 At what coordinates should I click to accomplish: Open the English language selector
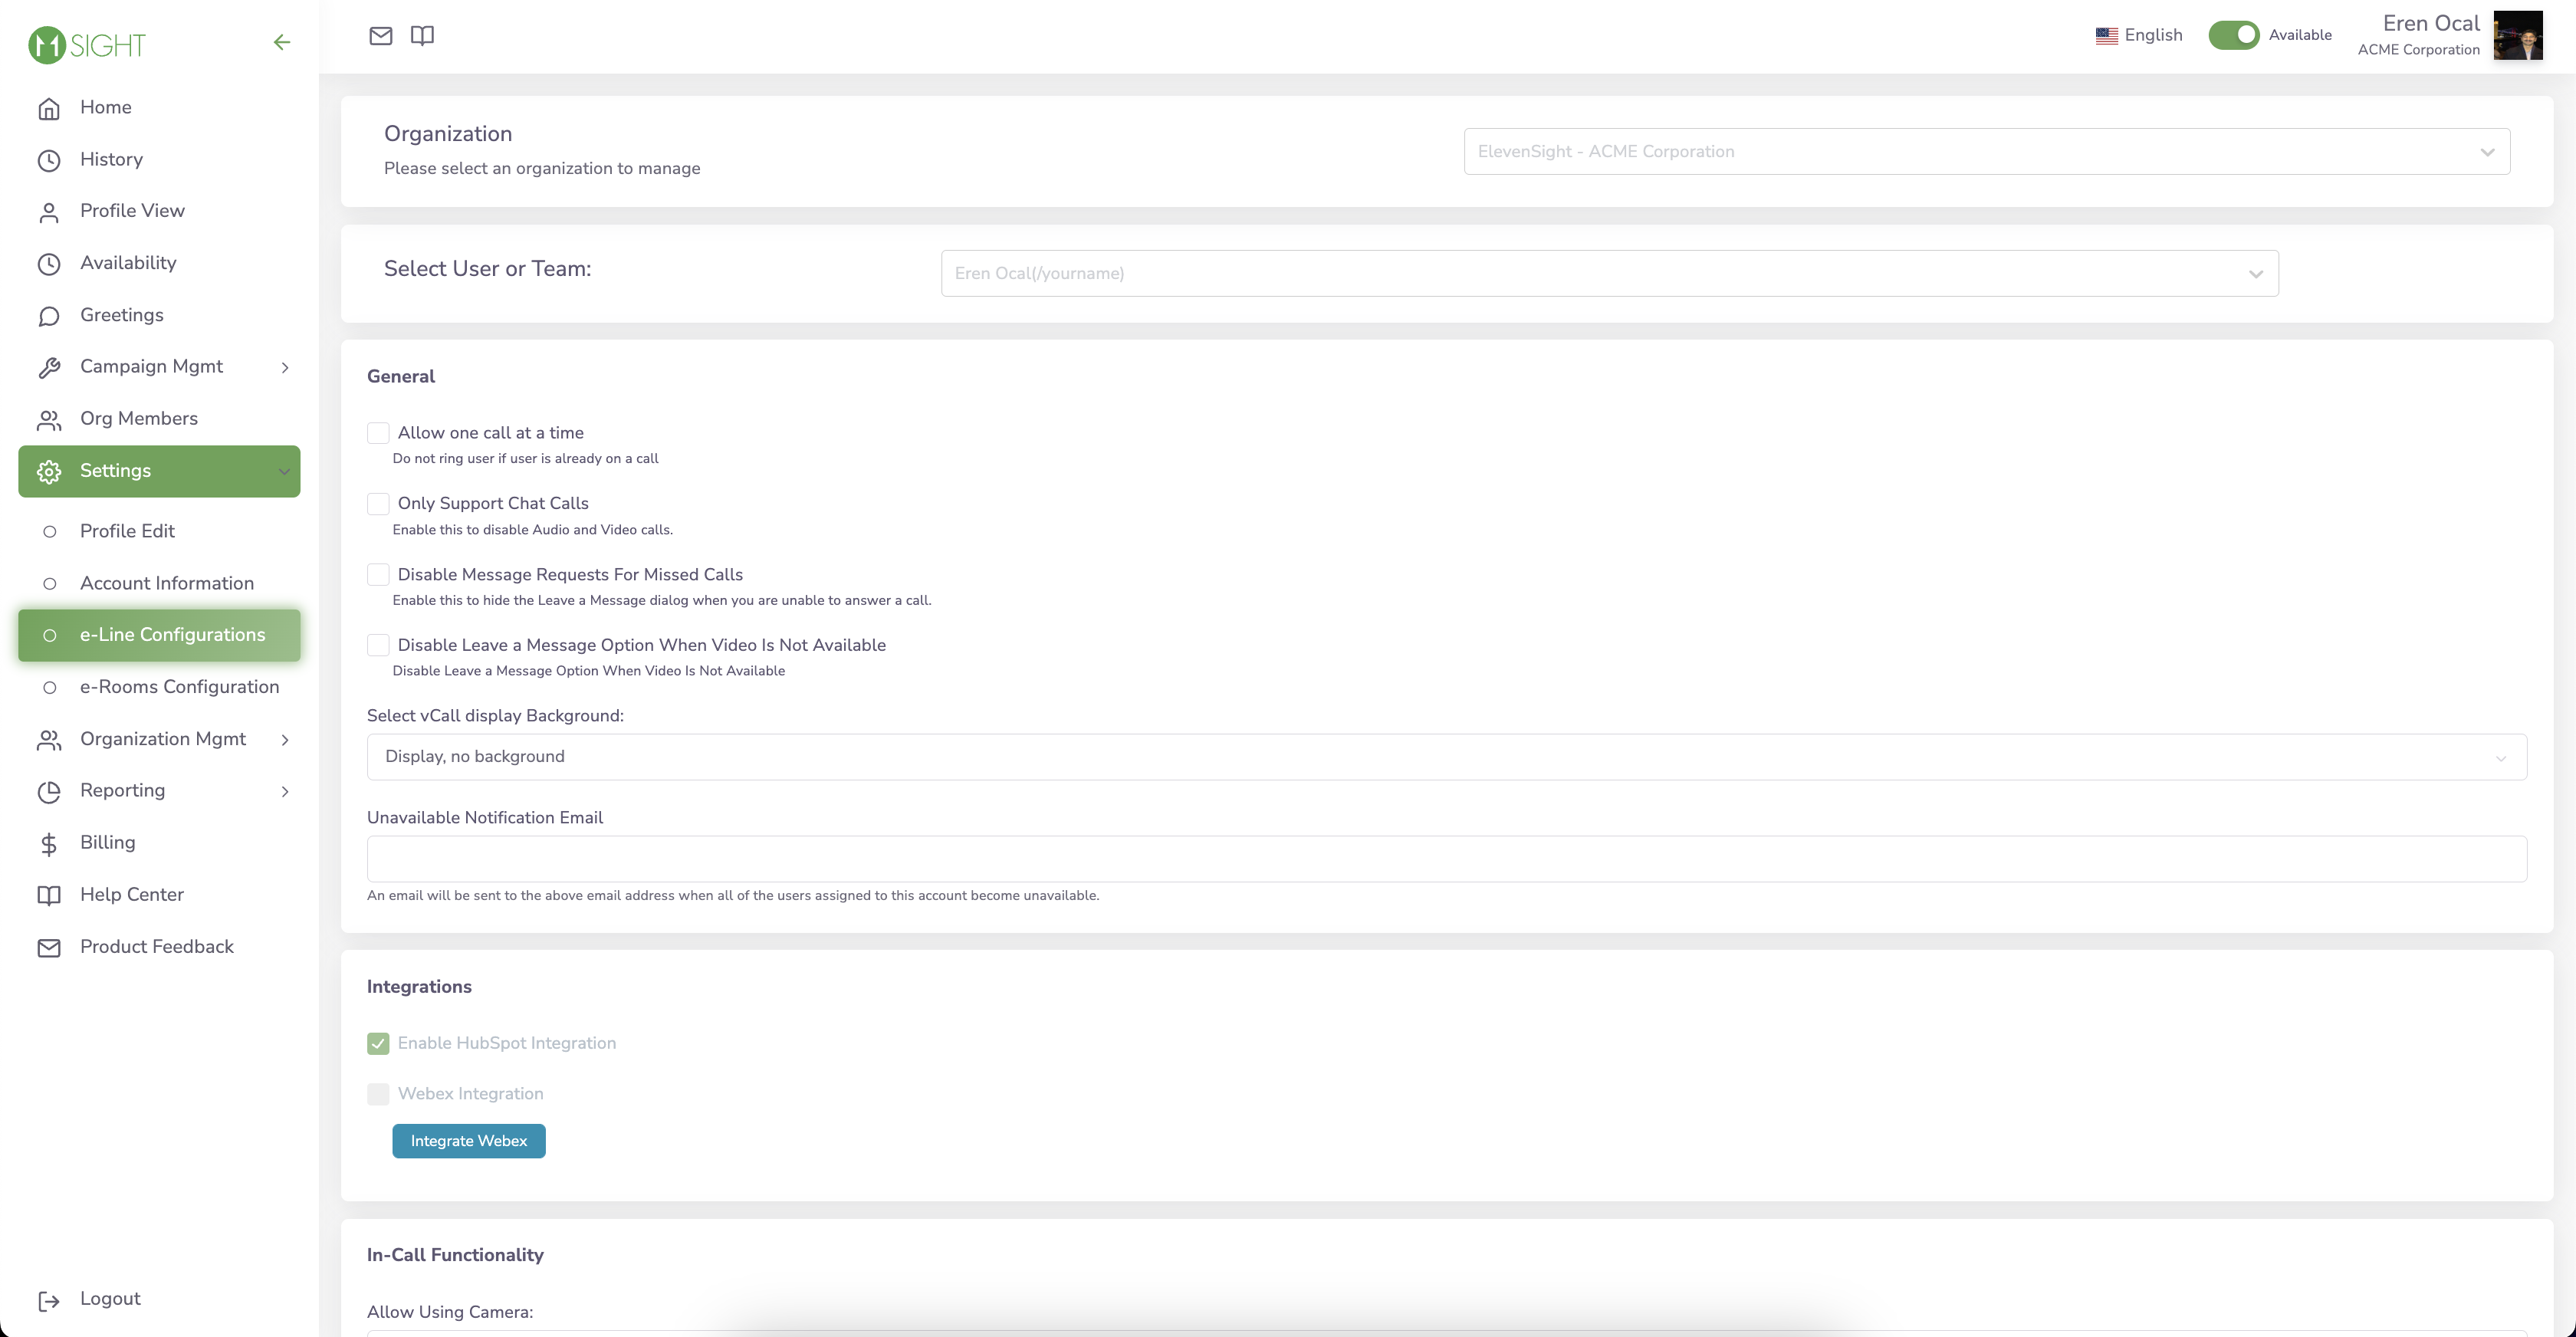click(x=2138, y=35)
